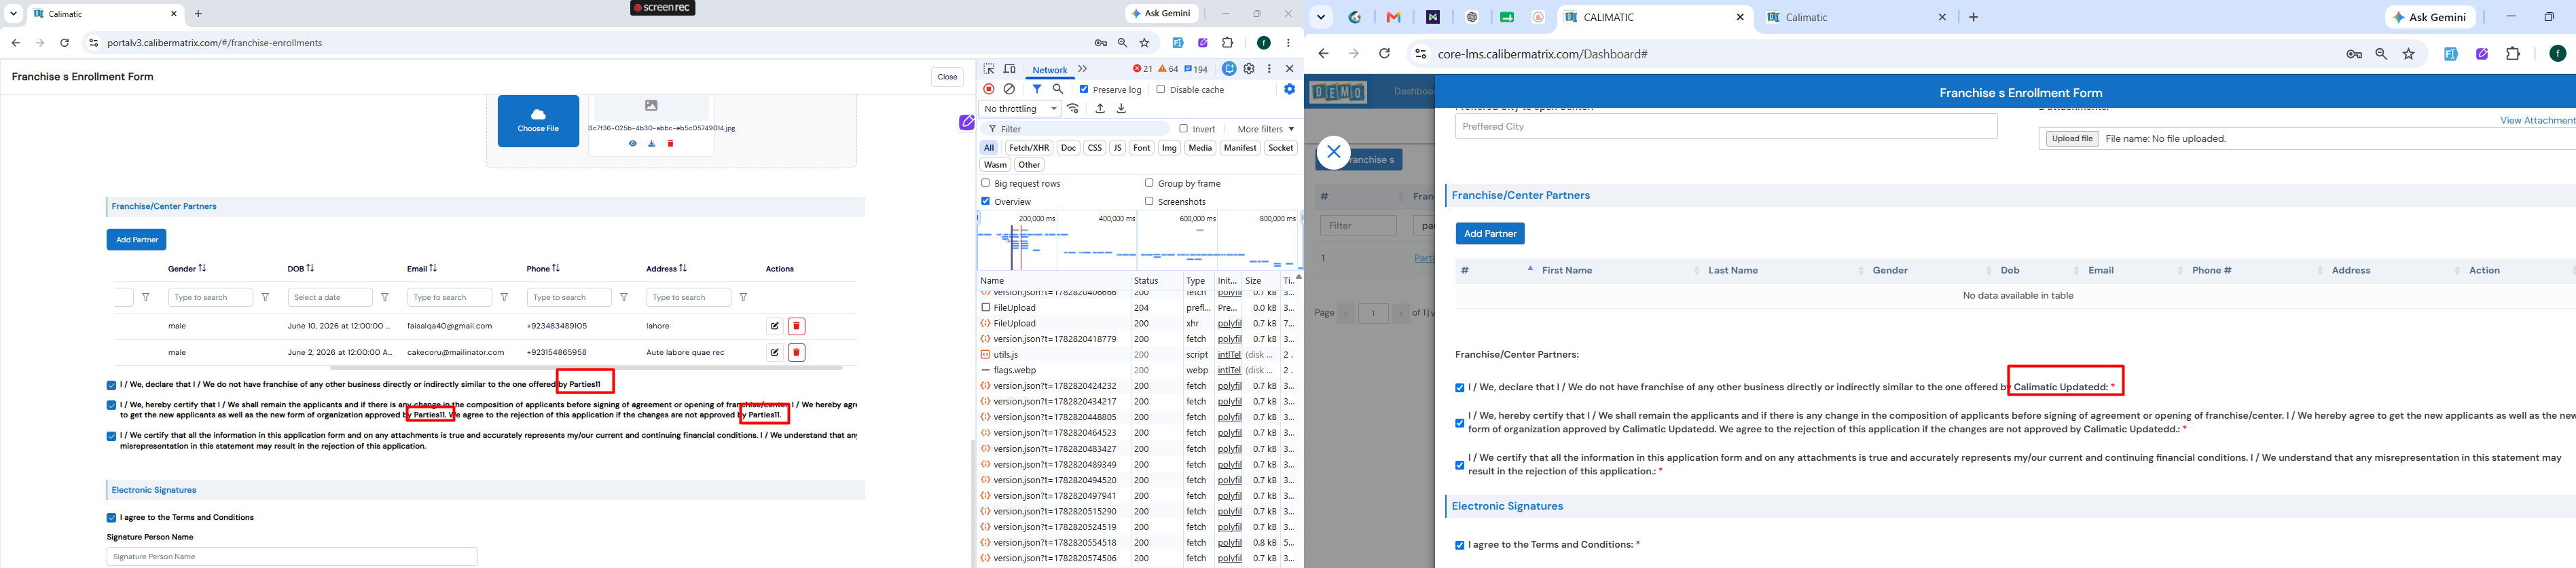
Task: Expand more DevTools tabs chevron
Action: tap(1082, 69)
